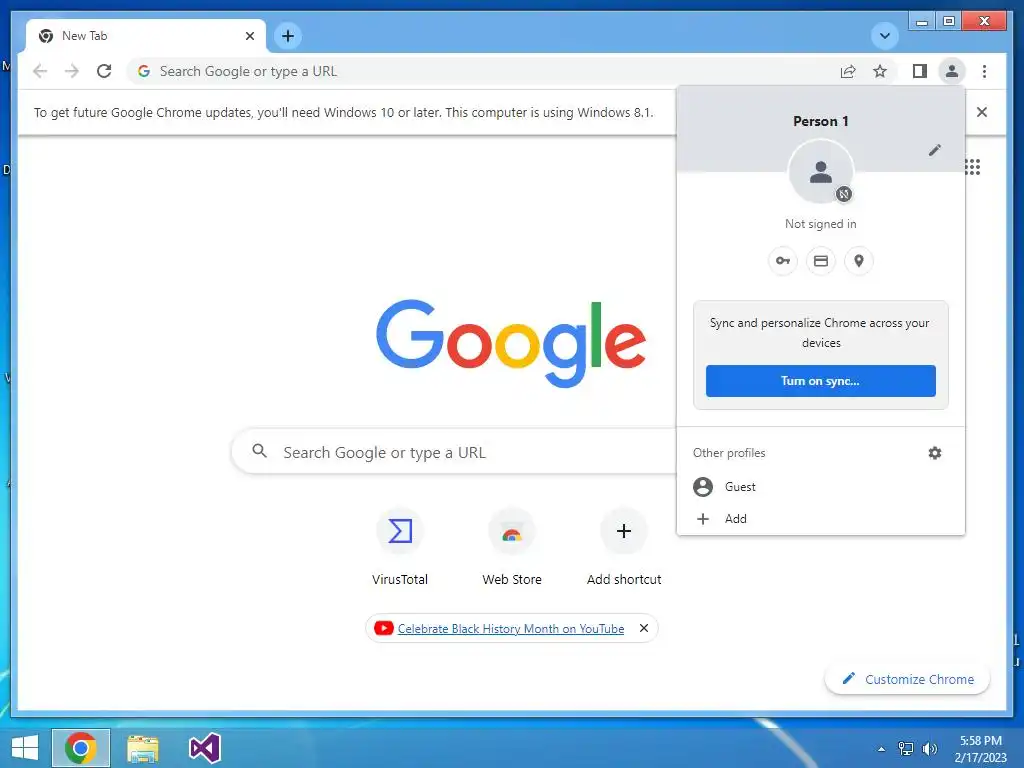The width and height of the screenshot is (1024, 768).
Task: Dismiss the Windows update infobar
Action: click(982, 112)
